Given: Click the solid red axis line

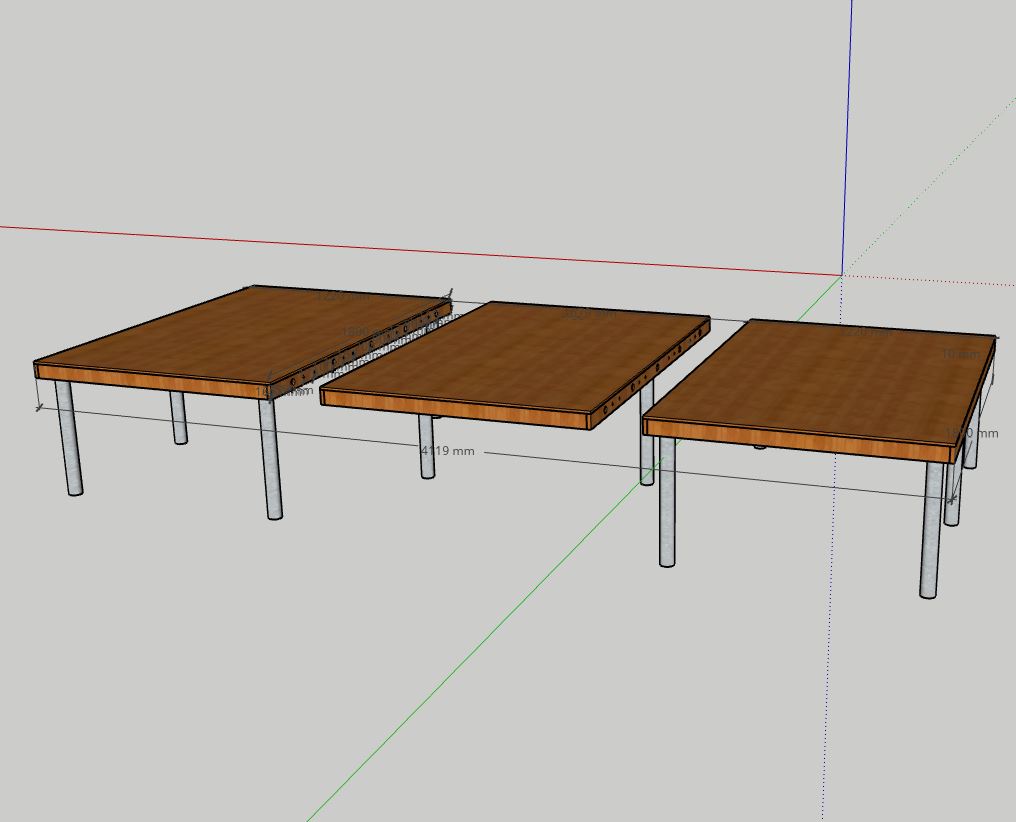Looking at the screenshot, I should [x=400, y=249].
